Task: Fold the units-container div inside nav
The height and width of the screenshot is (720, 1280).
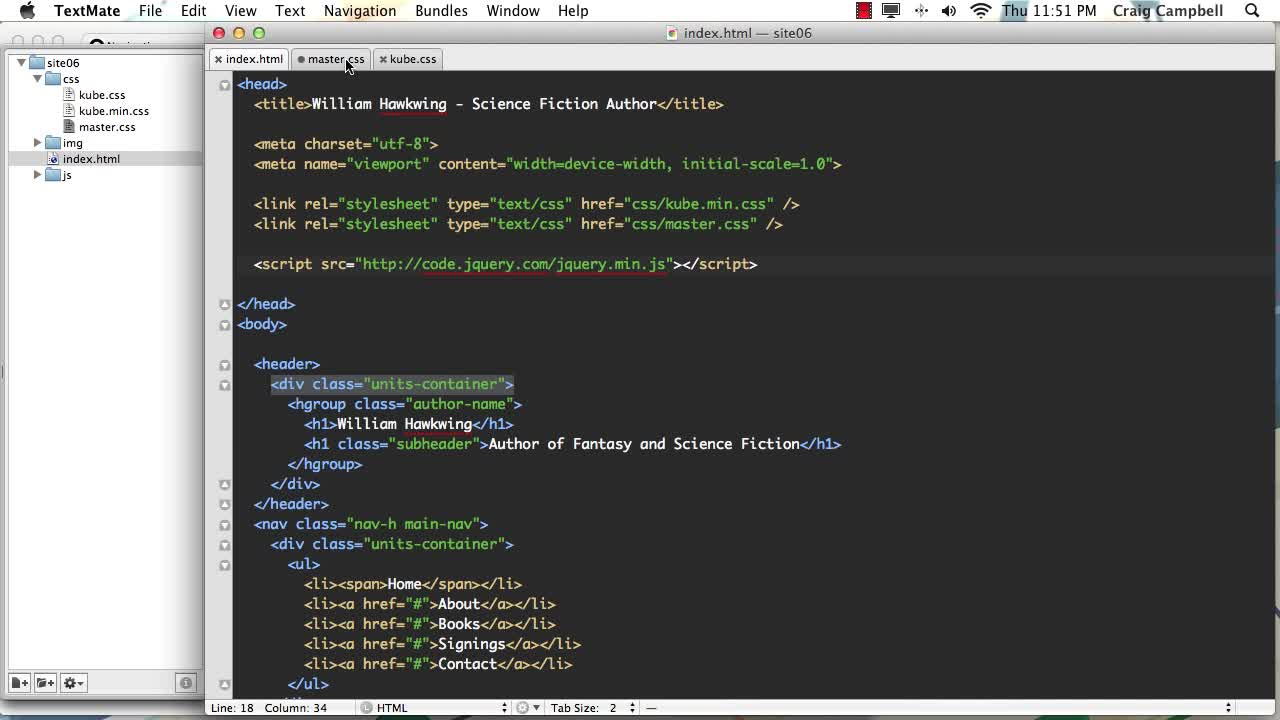Action: 225,545
